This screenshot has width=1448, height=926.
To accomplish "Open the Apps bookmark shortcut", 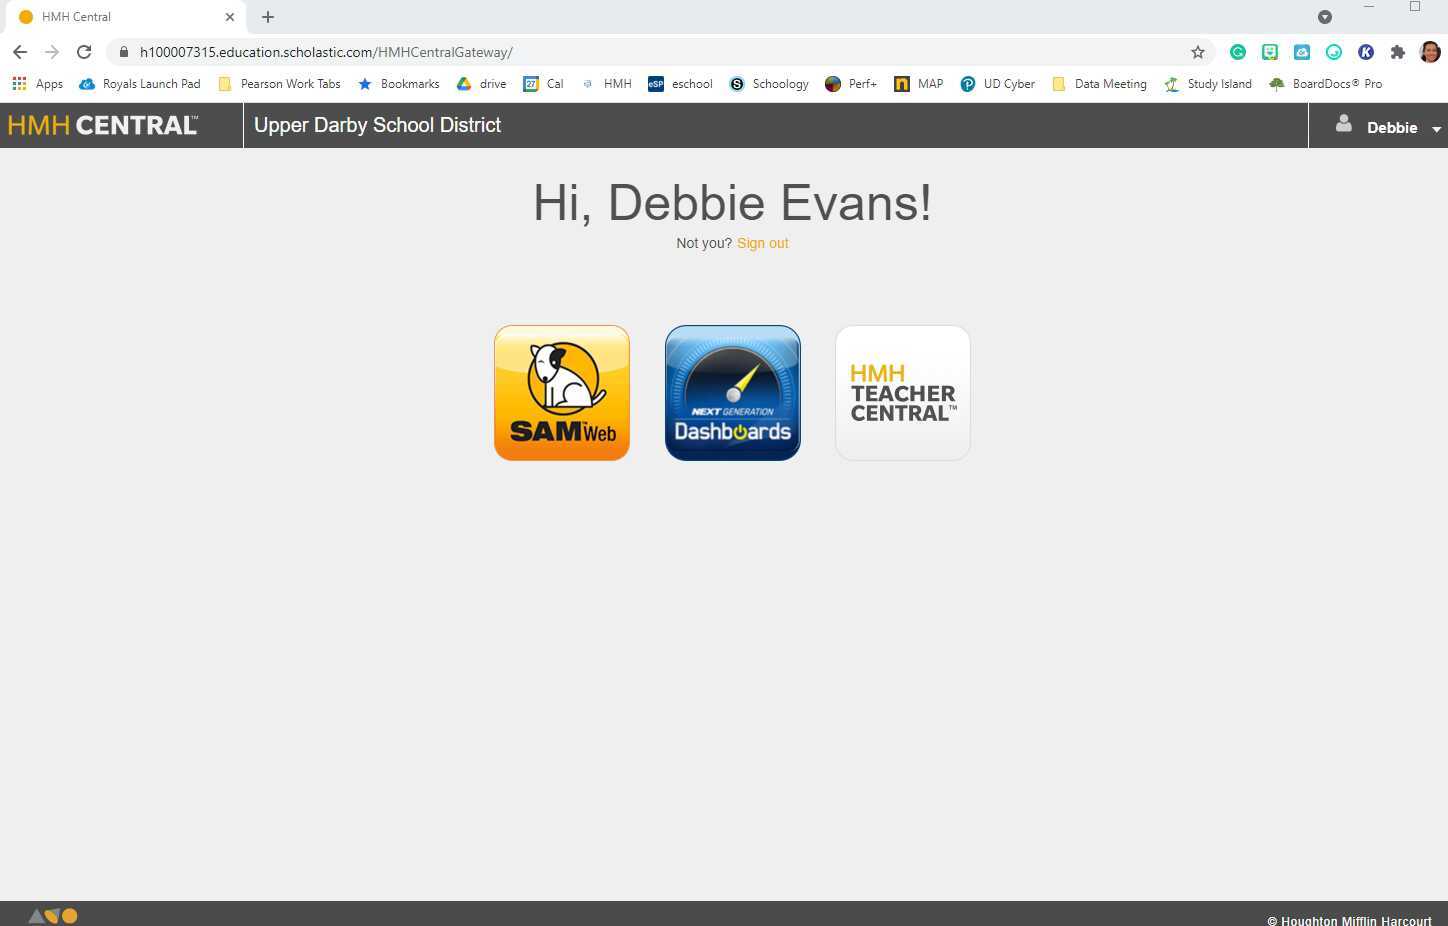I will (x=37, y=84).
